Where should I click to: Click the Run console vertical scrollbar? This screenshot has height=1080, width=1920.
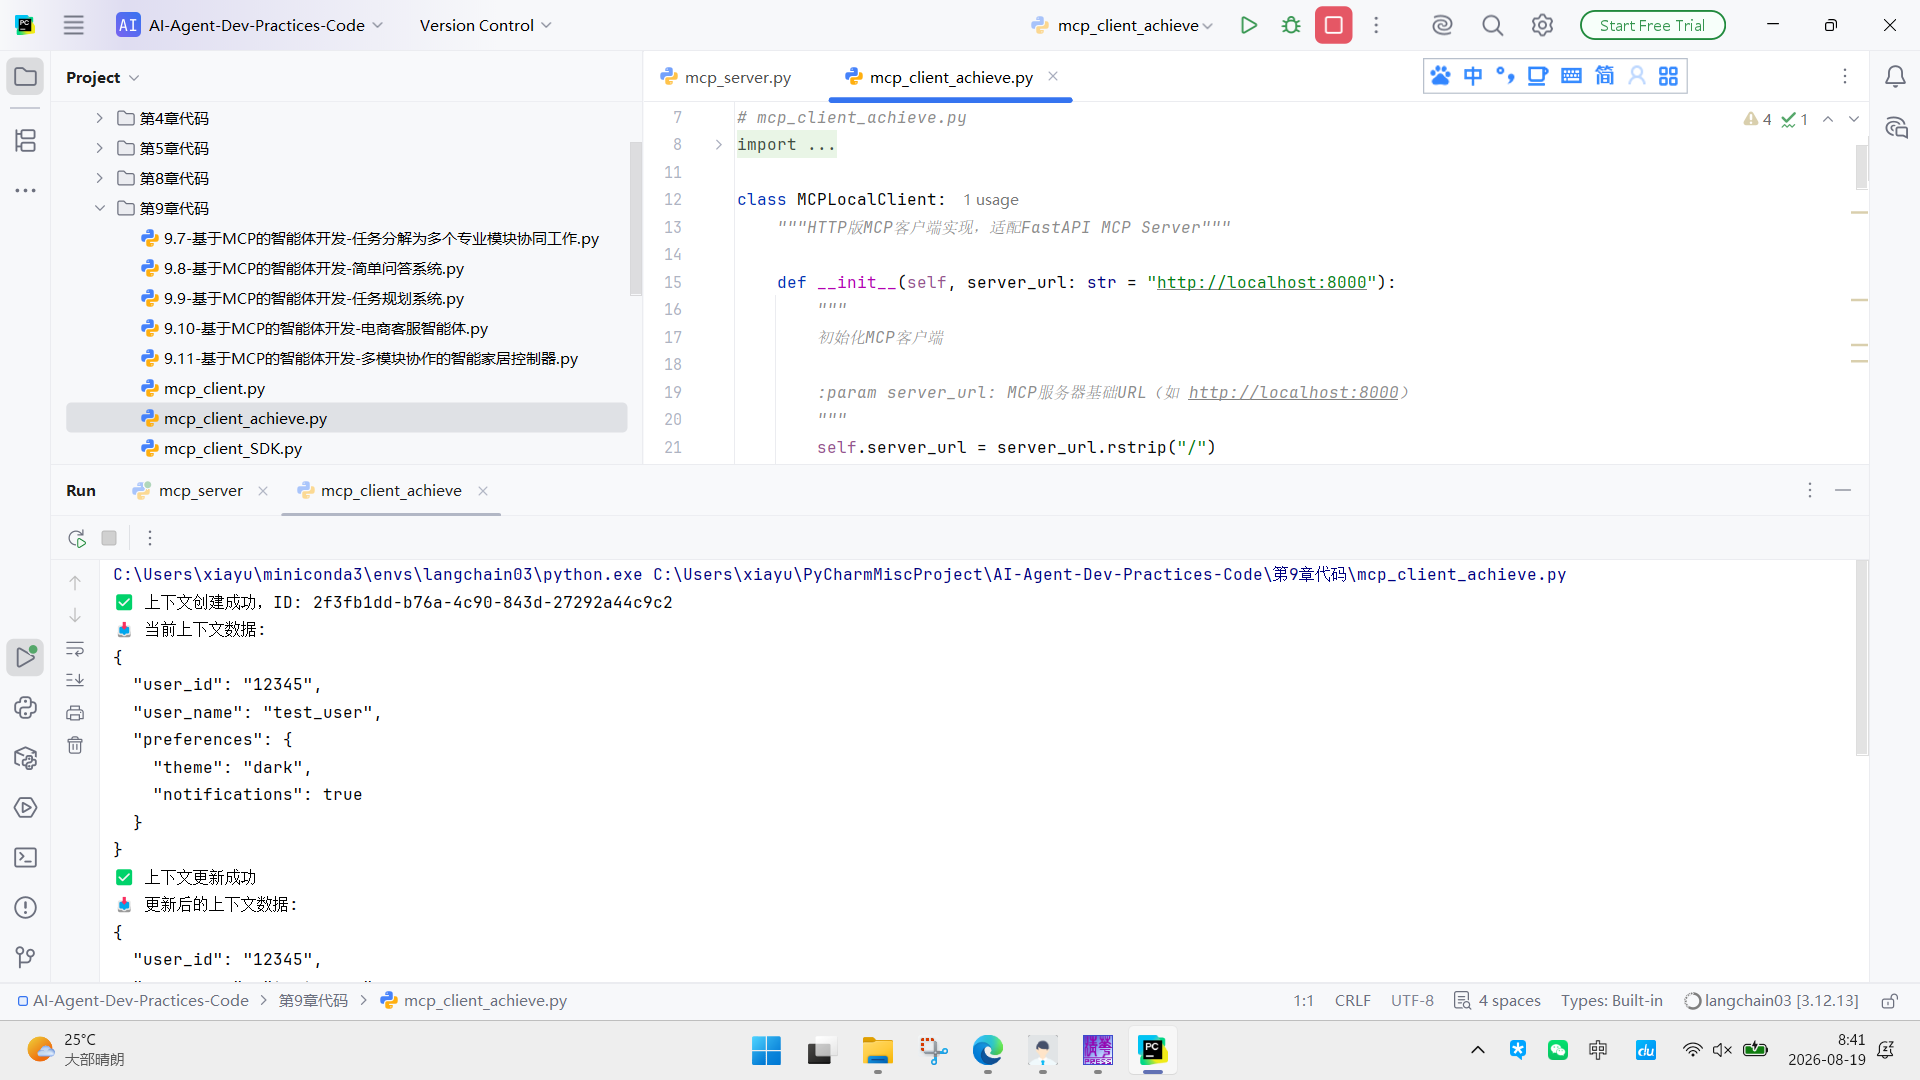[1861, 657]
